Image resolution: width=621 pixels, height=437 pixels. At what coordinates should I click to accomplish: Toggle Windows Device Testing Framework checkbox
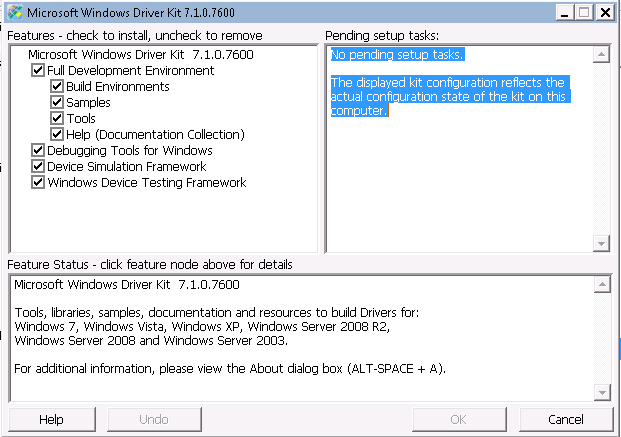click(x=38, y=183)
